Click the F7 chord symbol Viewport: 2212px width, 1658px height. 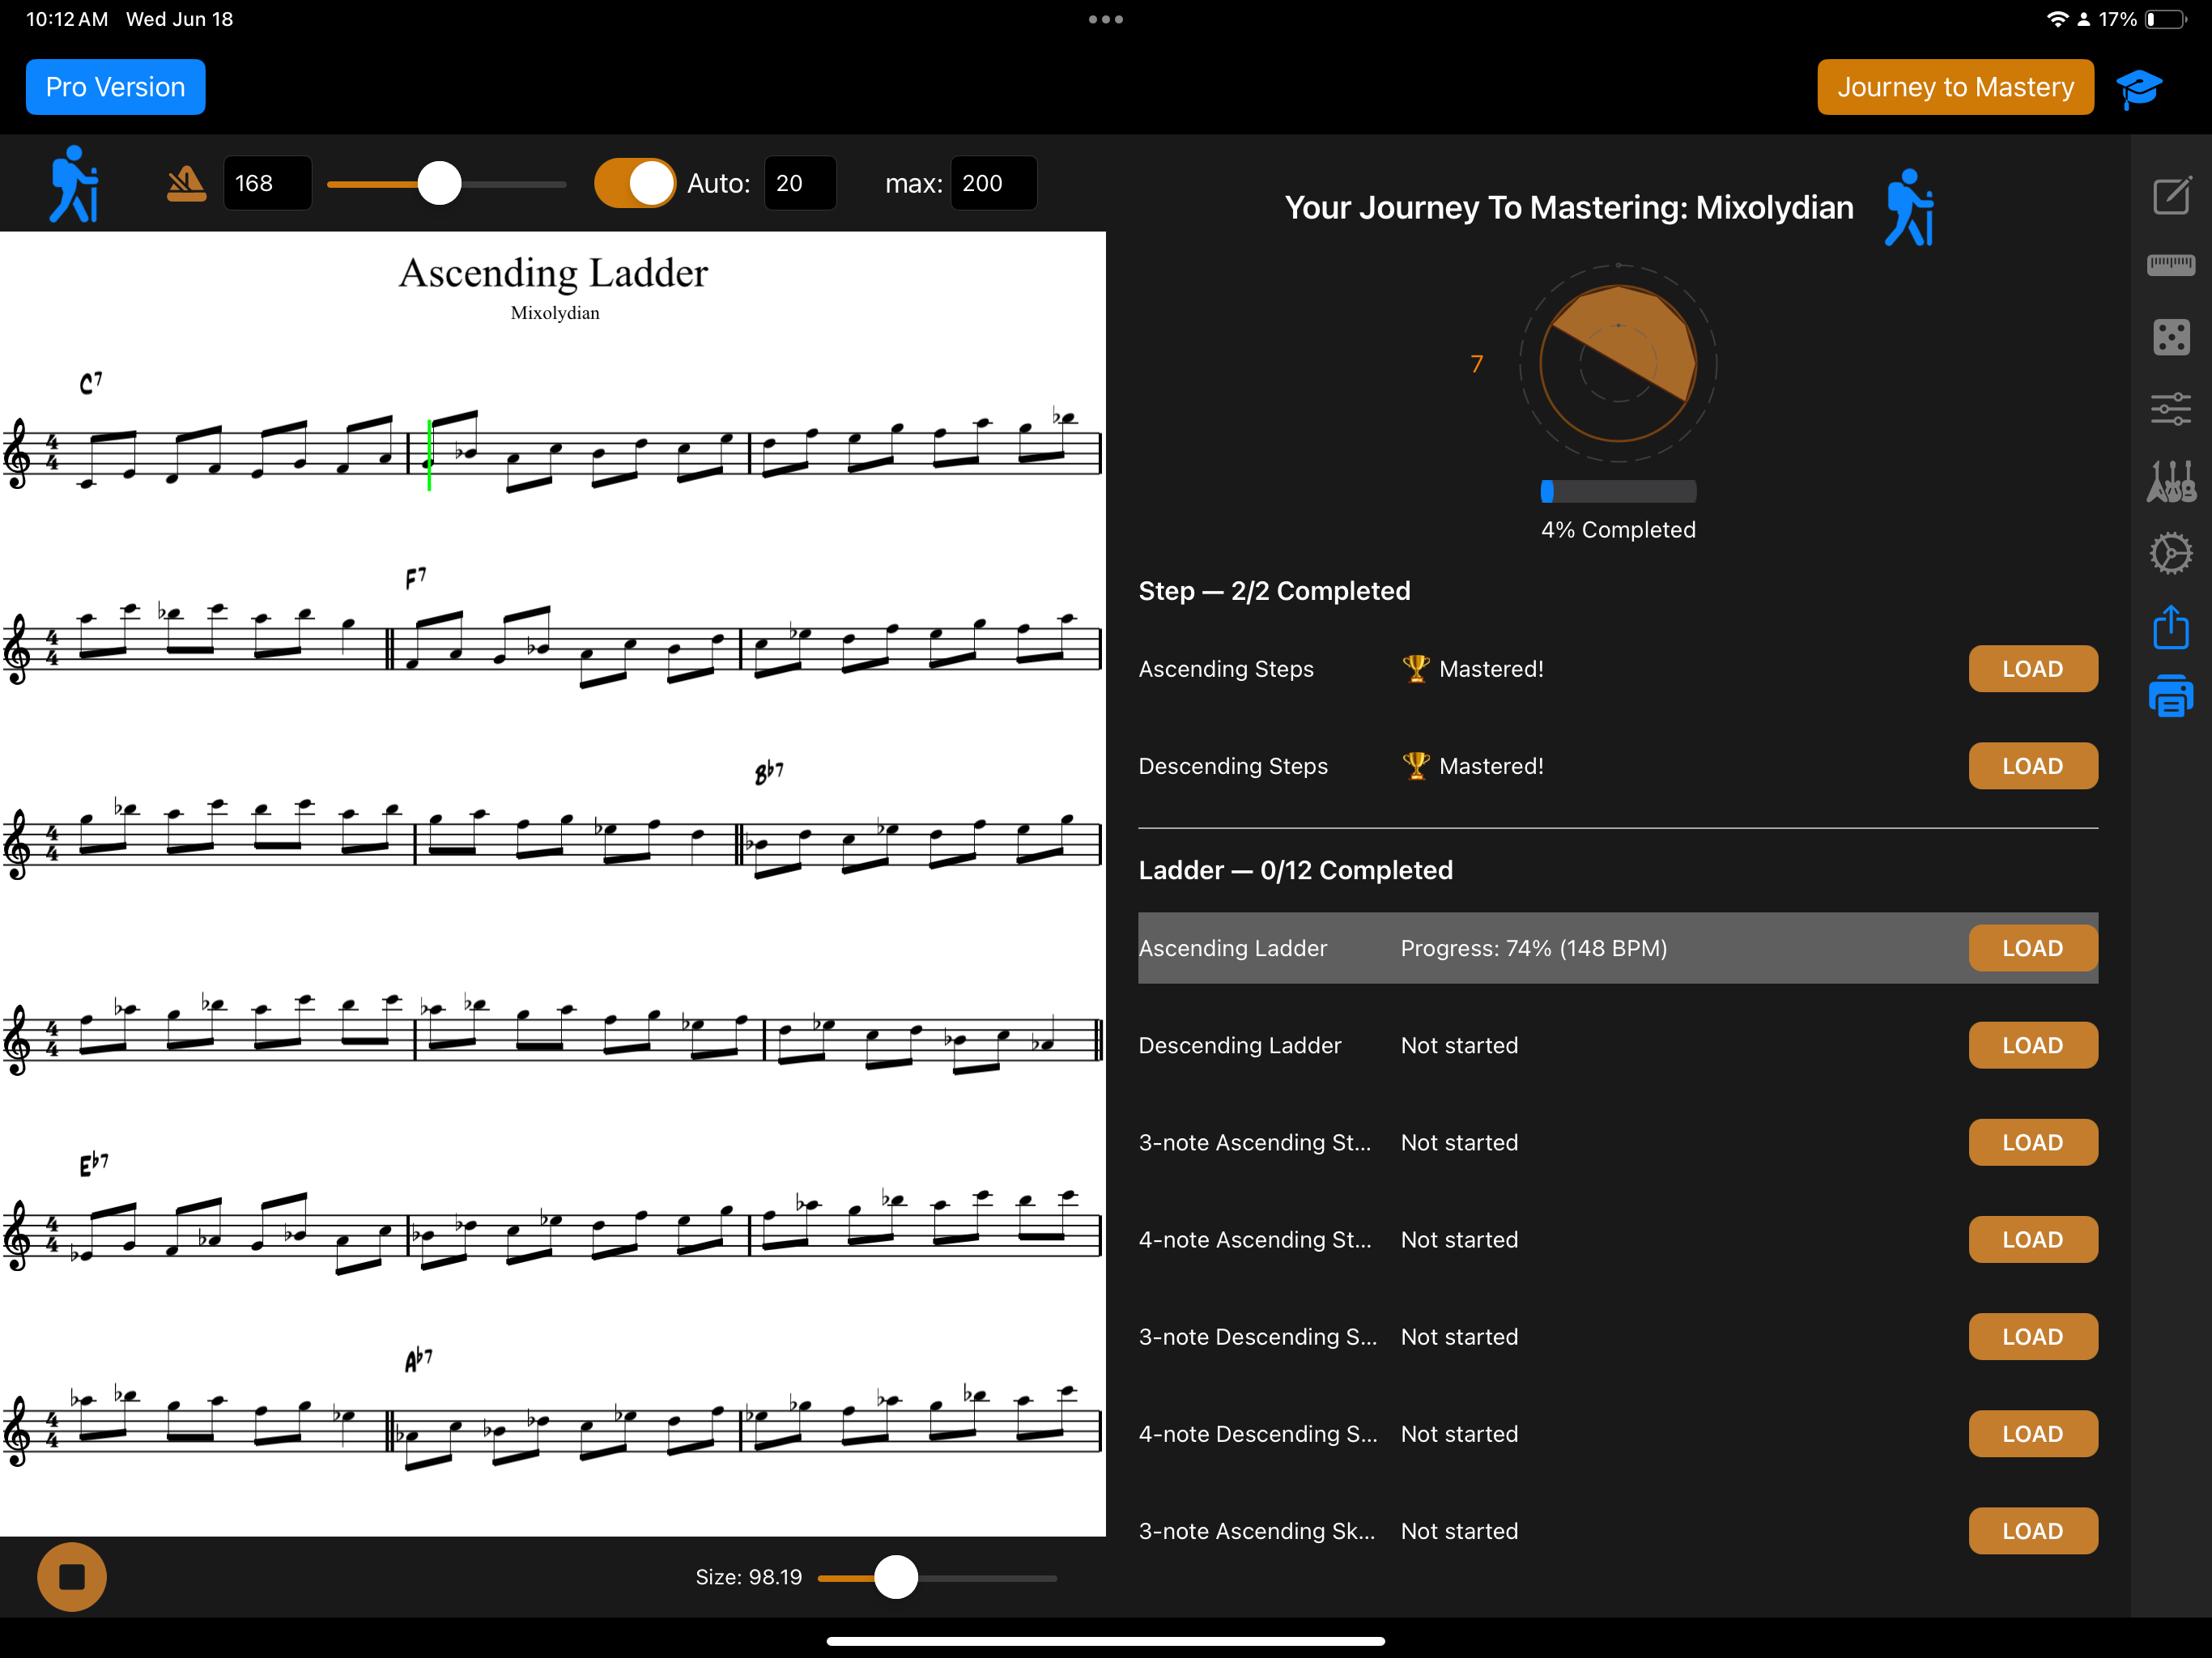(x=416, y=577)
